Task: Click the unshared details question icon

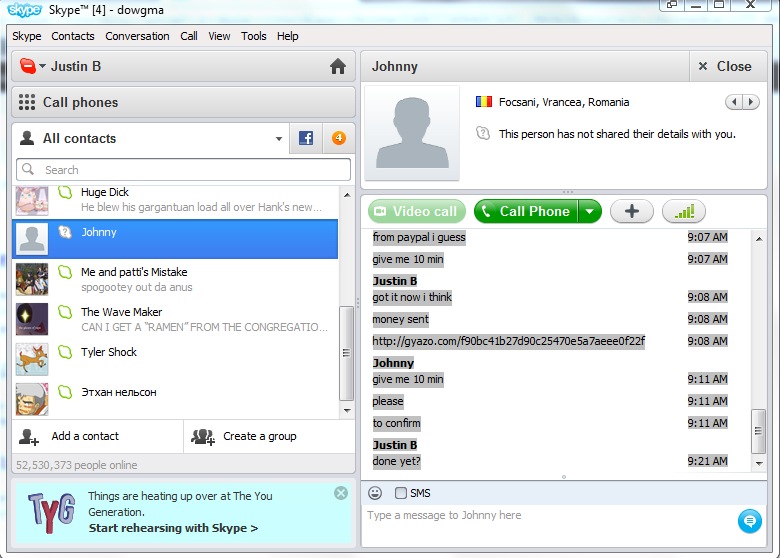Action: (483, 133)
